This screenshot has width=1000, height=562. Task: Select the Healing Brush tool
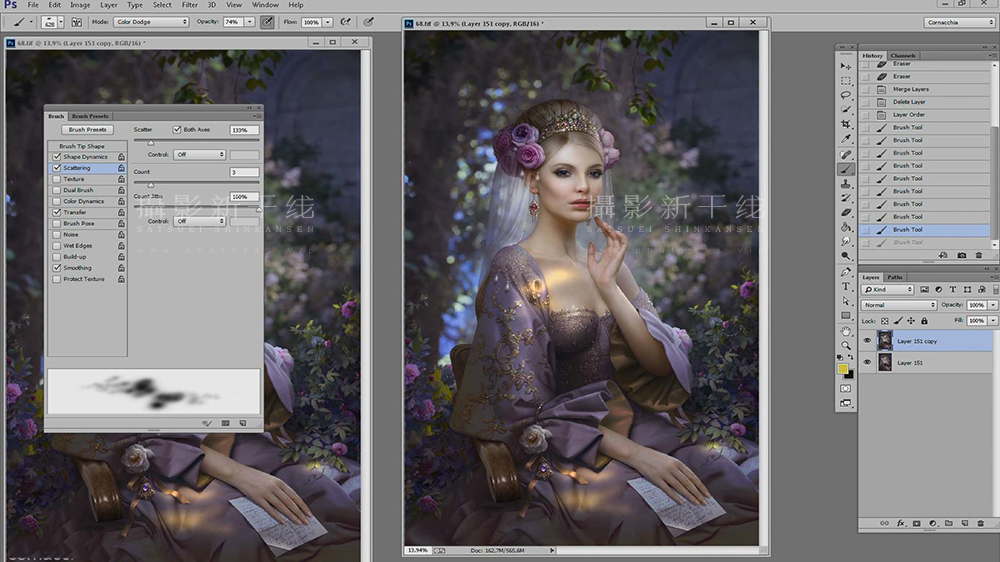[x=846, y=154]
